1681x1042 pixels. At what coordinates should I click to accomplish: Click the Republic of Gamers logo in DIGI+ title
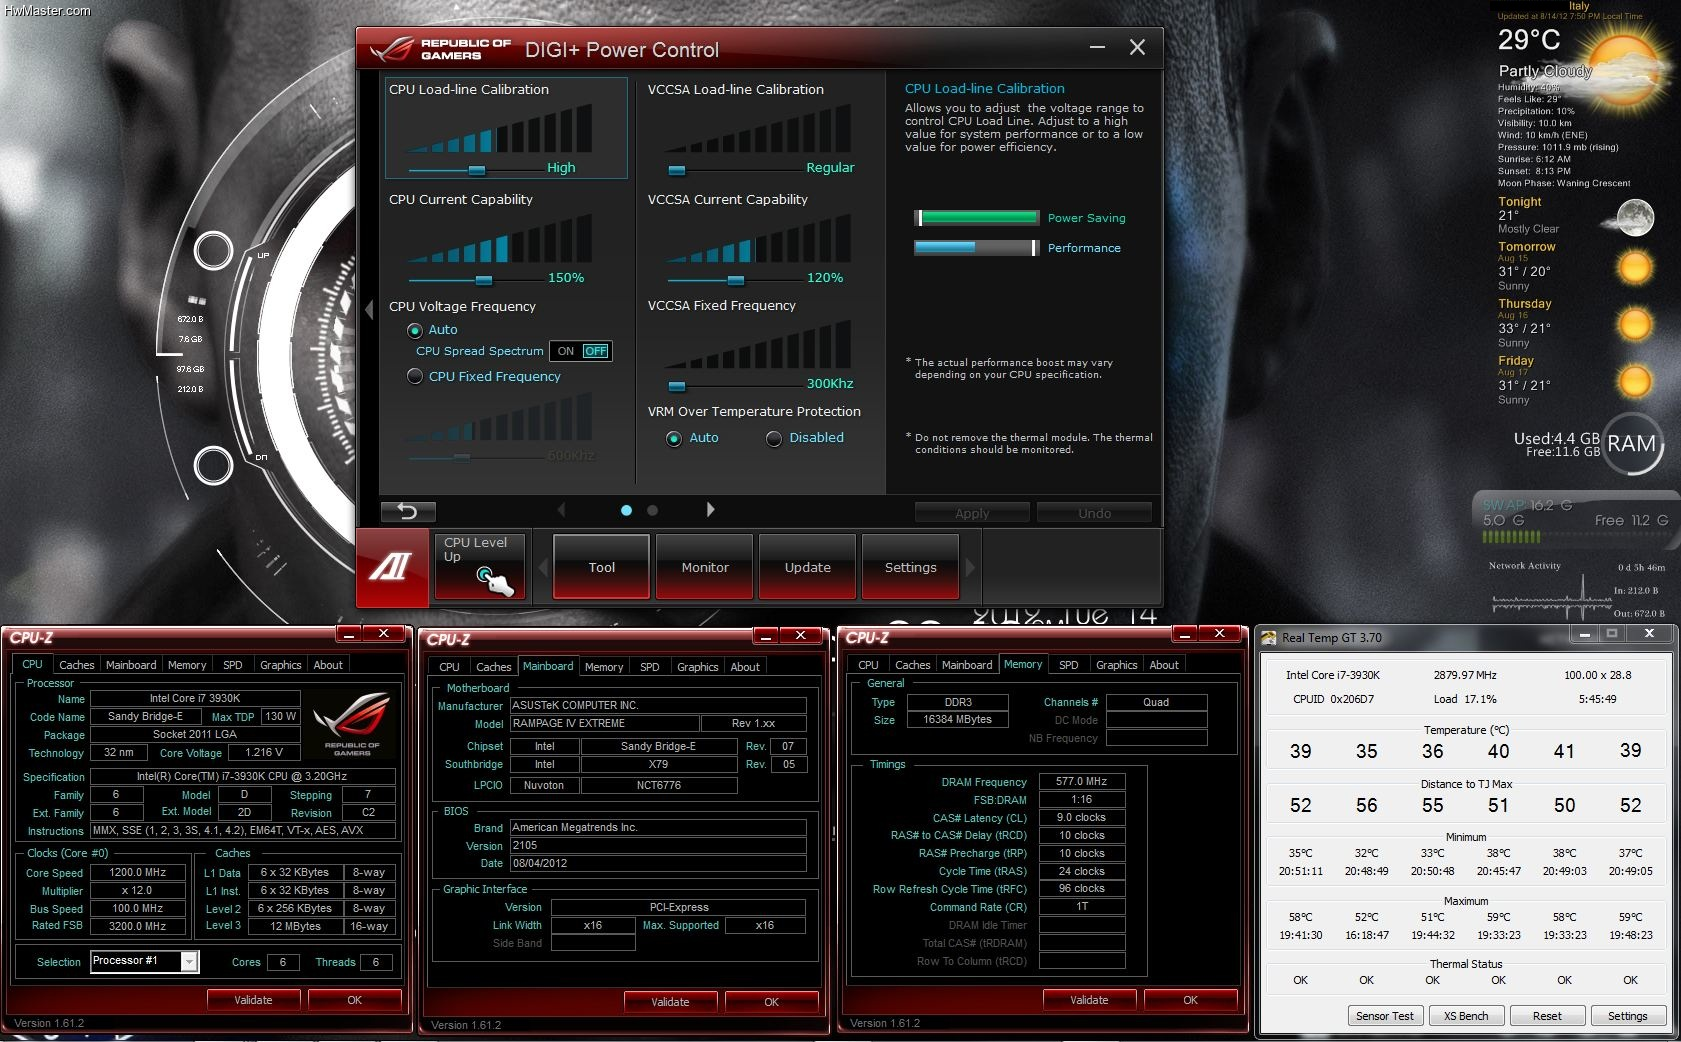440,49
